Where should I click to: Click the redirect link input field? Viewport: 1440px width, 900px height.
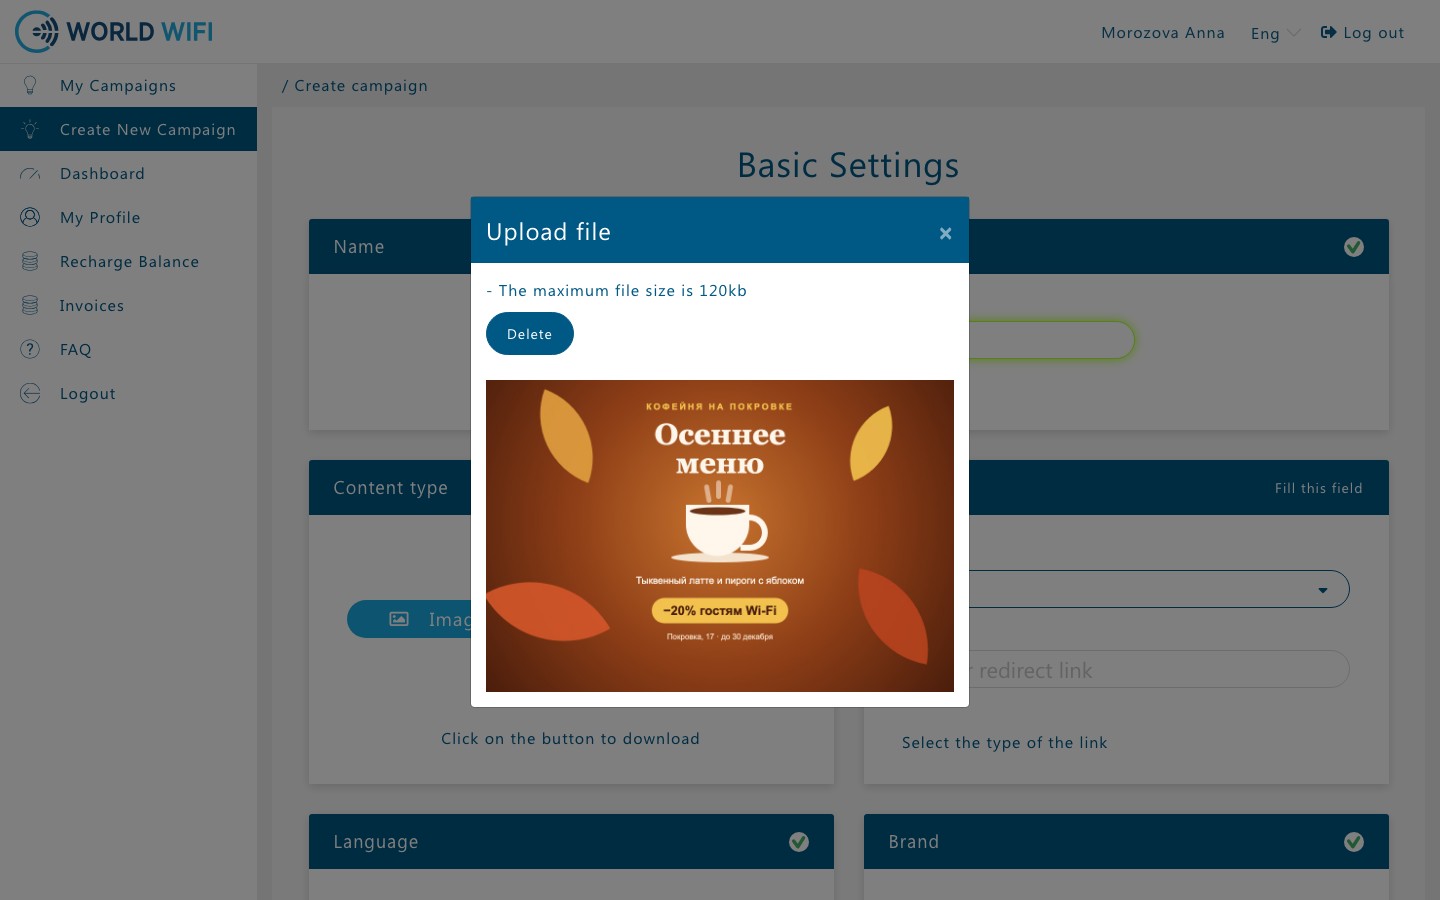(1159, 669)
